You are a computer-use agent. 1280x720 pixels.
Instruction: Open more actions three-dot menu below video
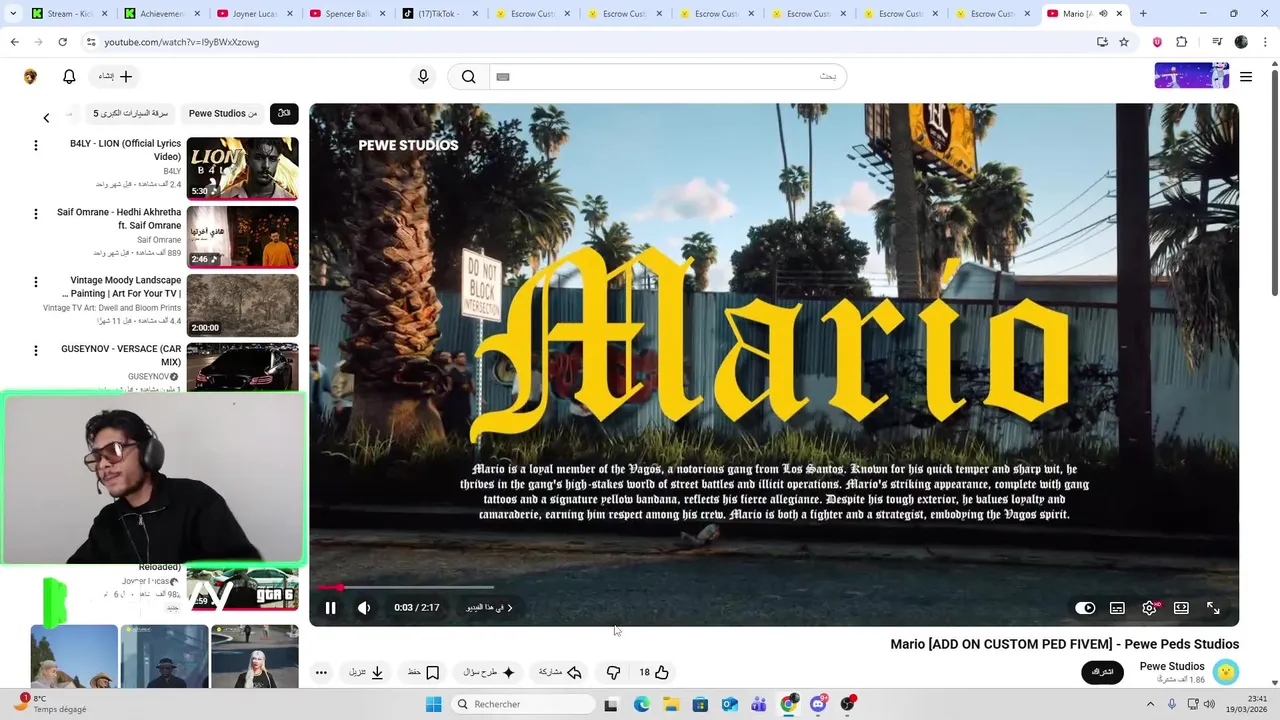coord(321,673)
